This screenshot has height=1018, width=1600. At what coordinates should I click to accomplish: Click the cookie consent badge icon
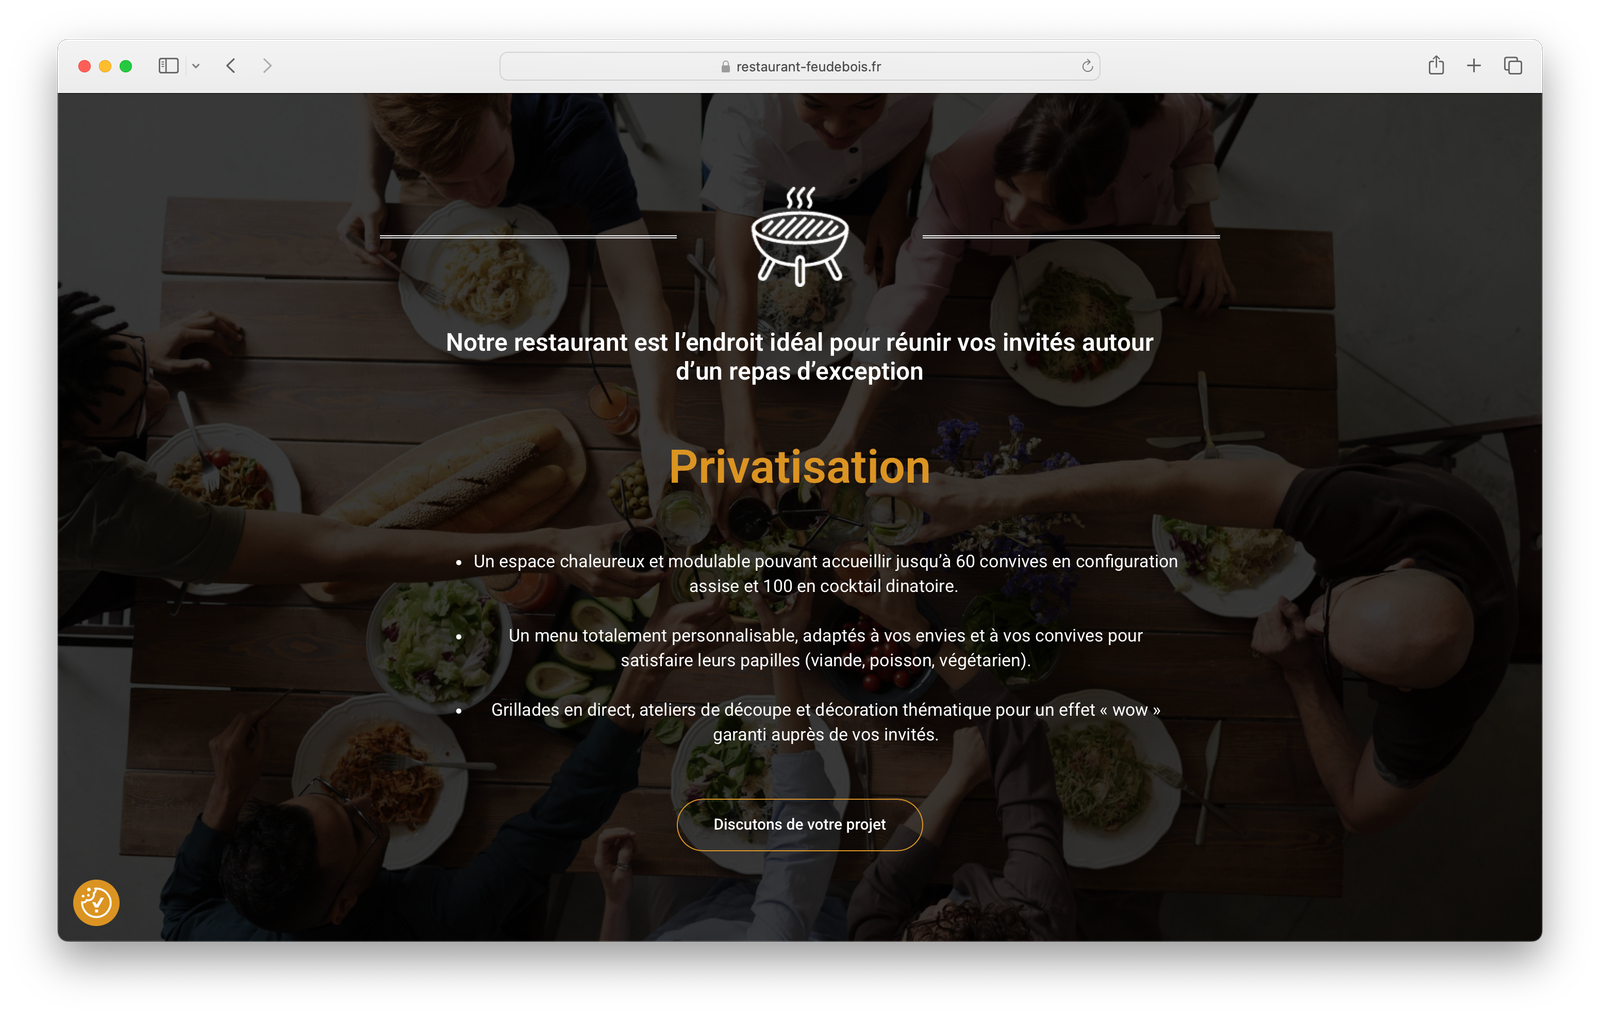point(96,903)
